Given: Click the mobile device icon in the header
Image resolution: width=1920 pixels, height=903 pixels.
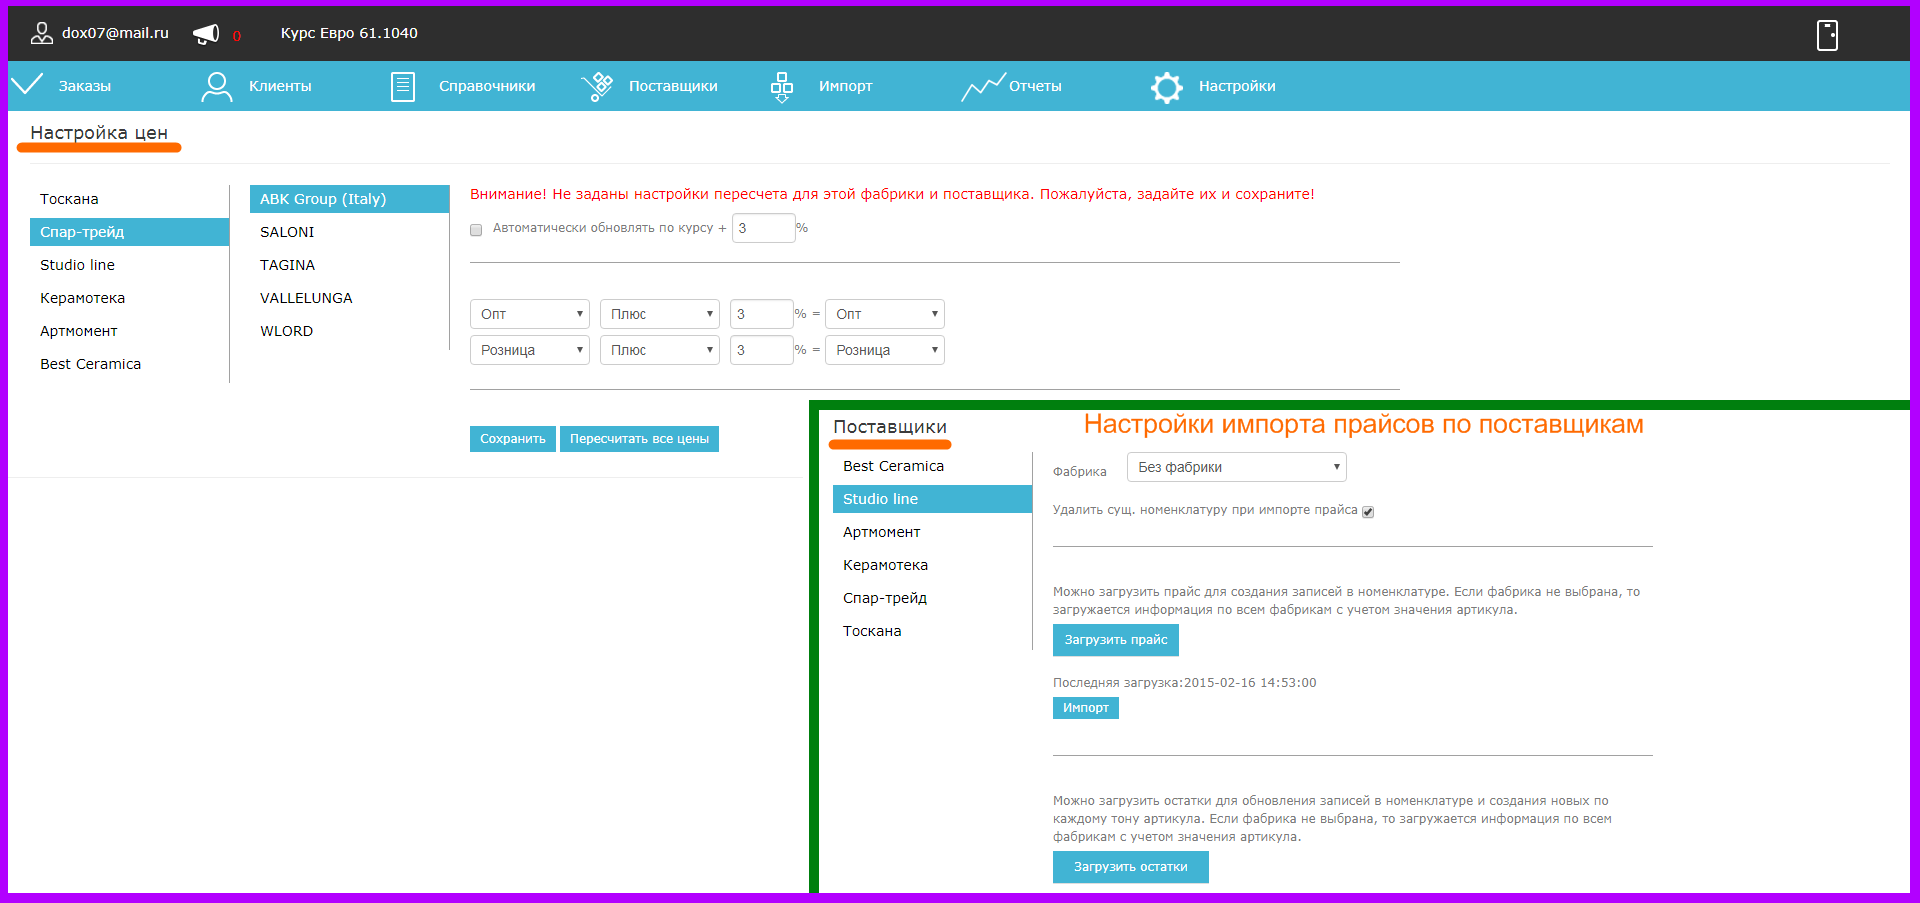Looking at the screenshot, I should click(1827, 35).
